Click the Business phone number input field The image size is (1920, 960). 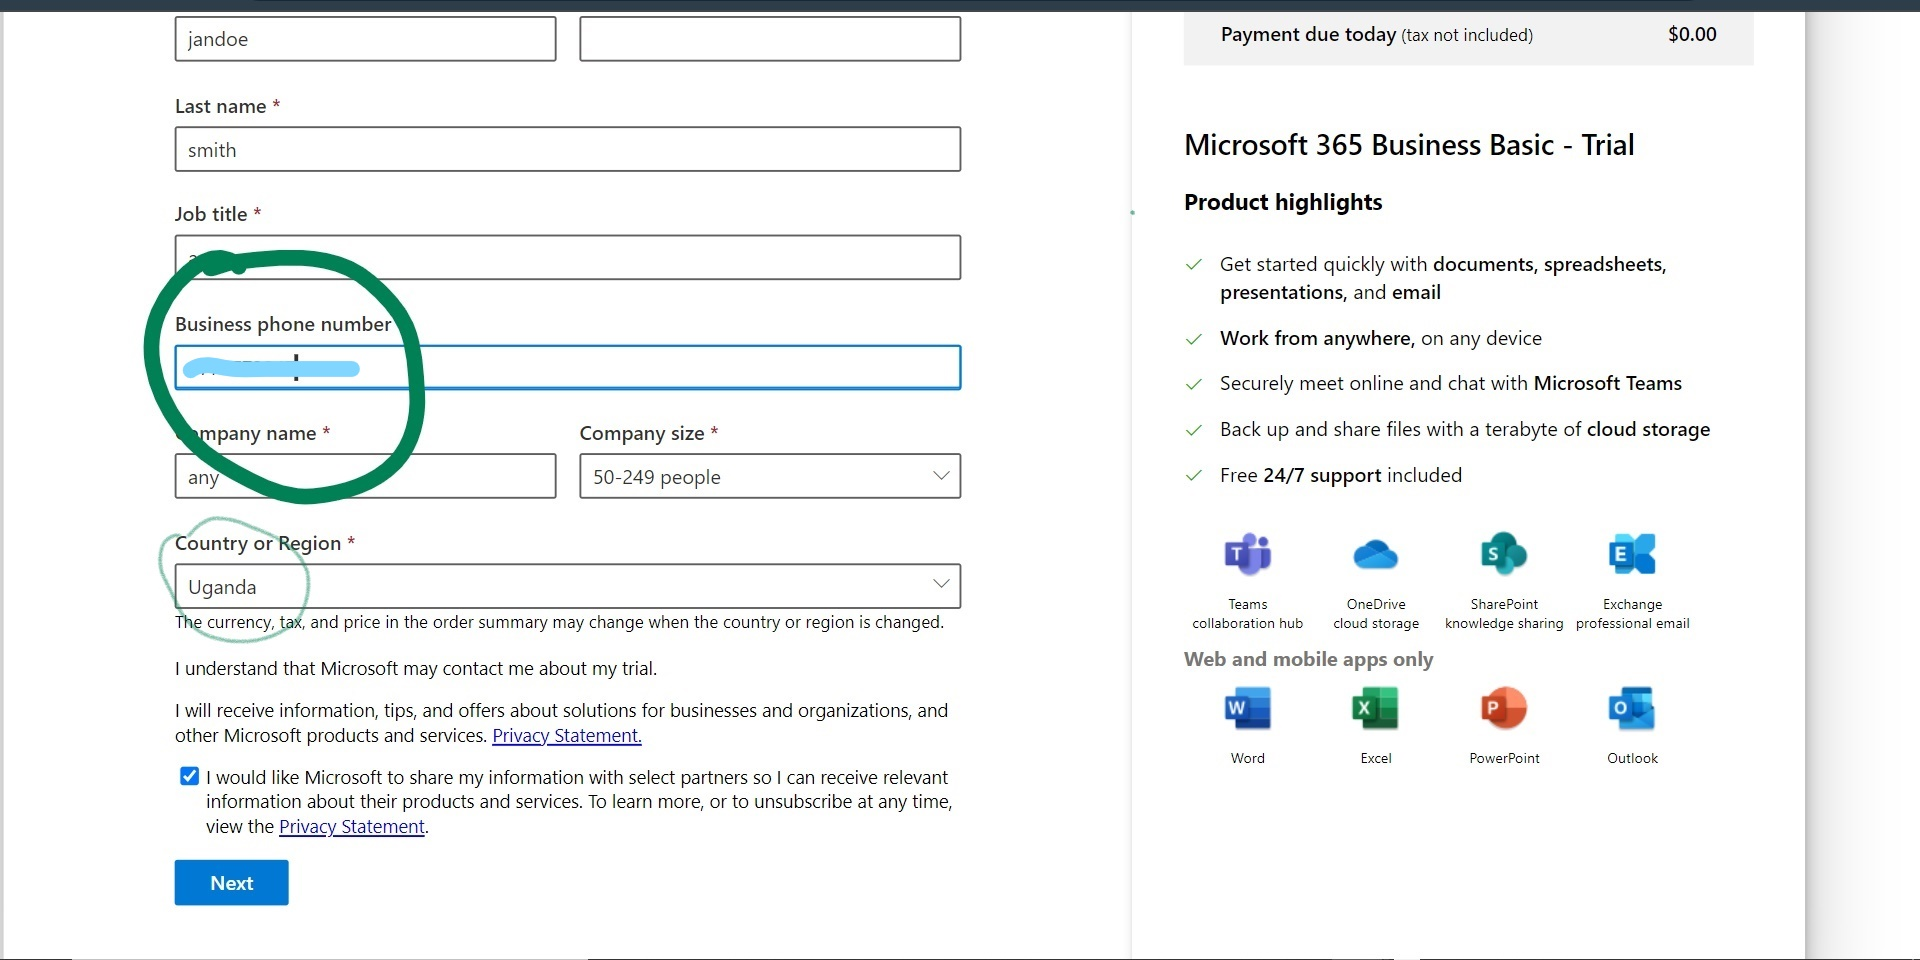pos(568,367)
